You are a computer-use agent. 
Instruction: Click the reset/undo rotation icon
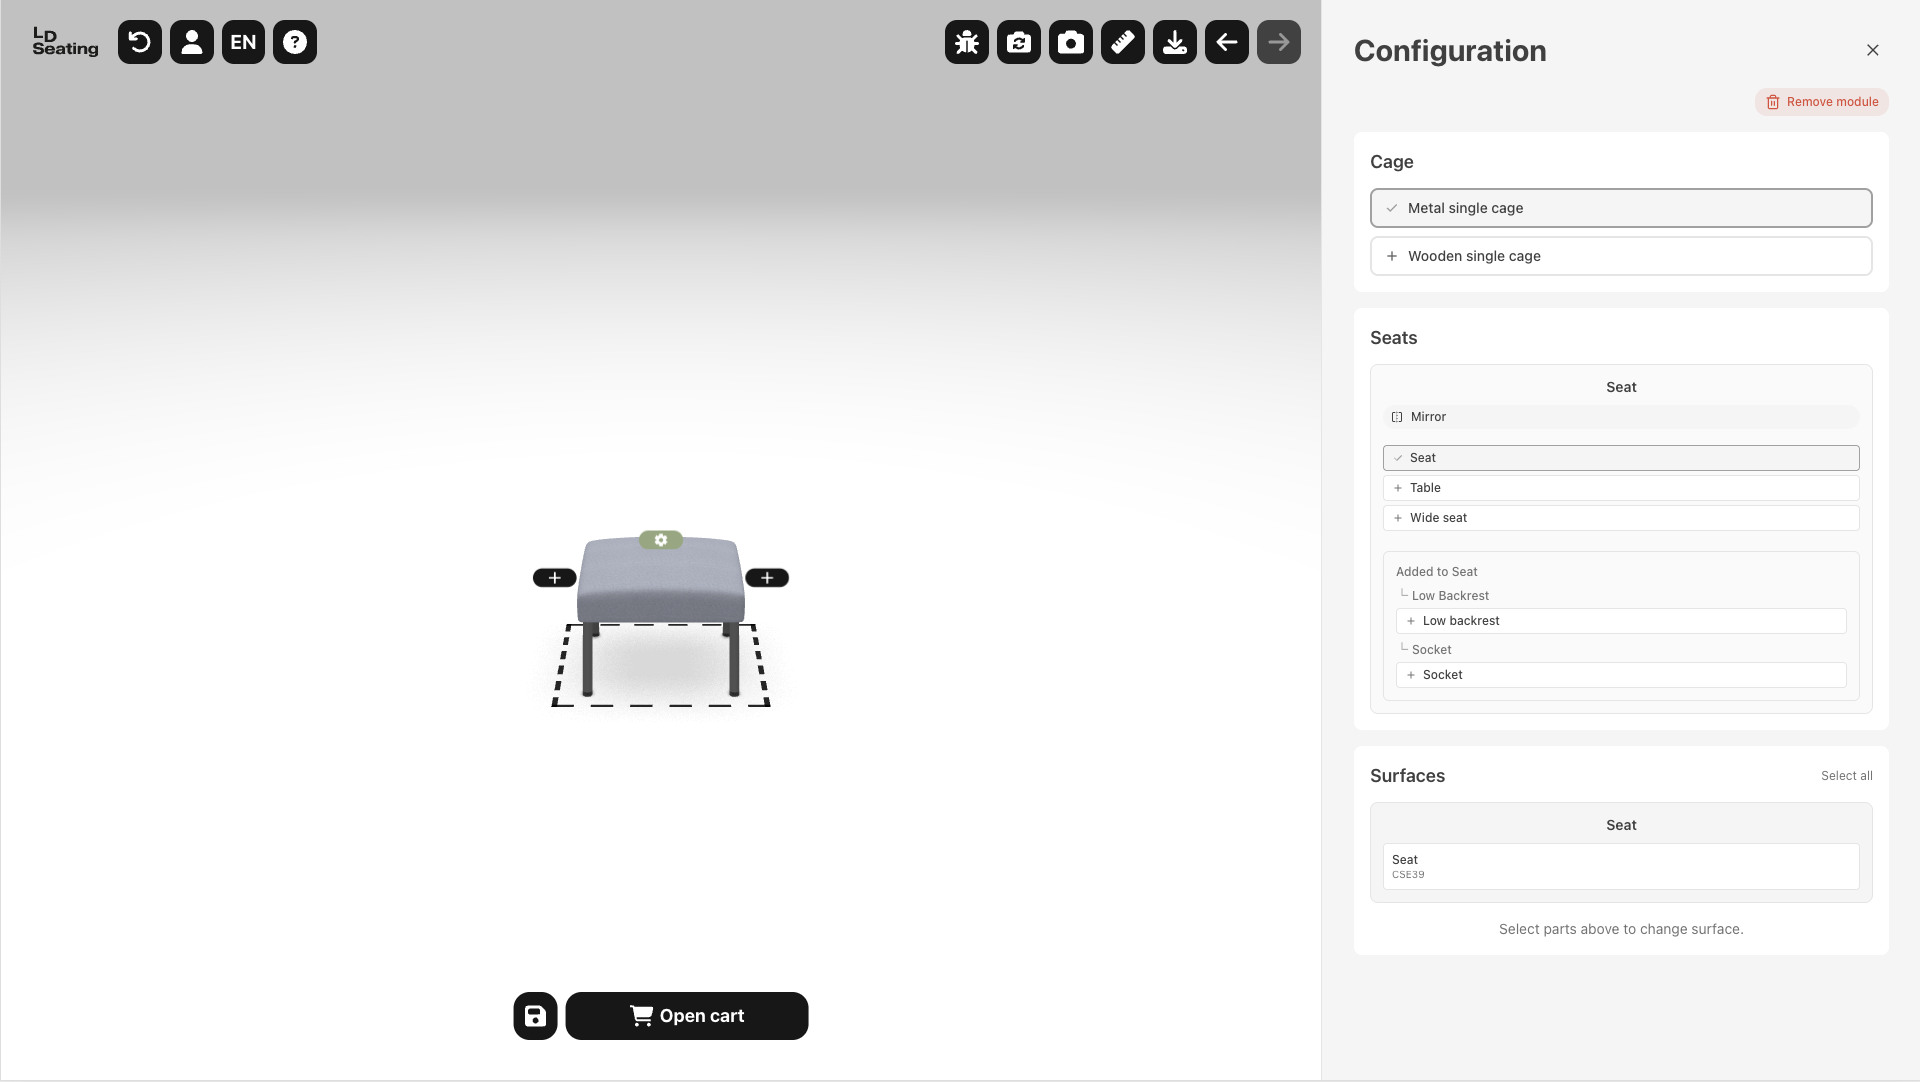(140, 42)
